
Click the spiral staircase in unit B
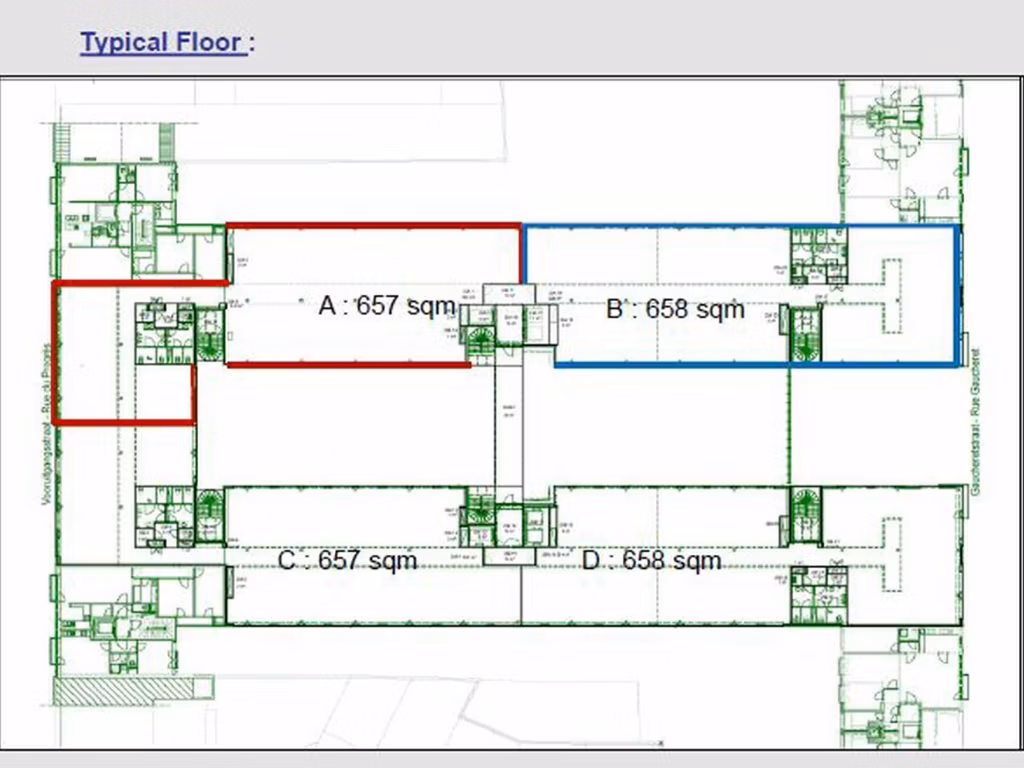[805, 334]
